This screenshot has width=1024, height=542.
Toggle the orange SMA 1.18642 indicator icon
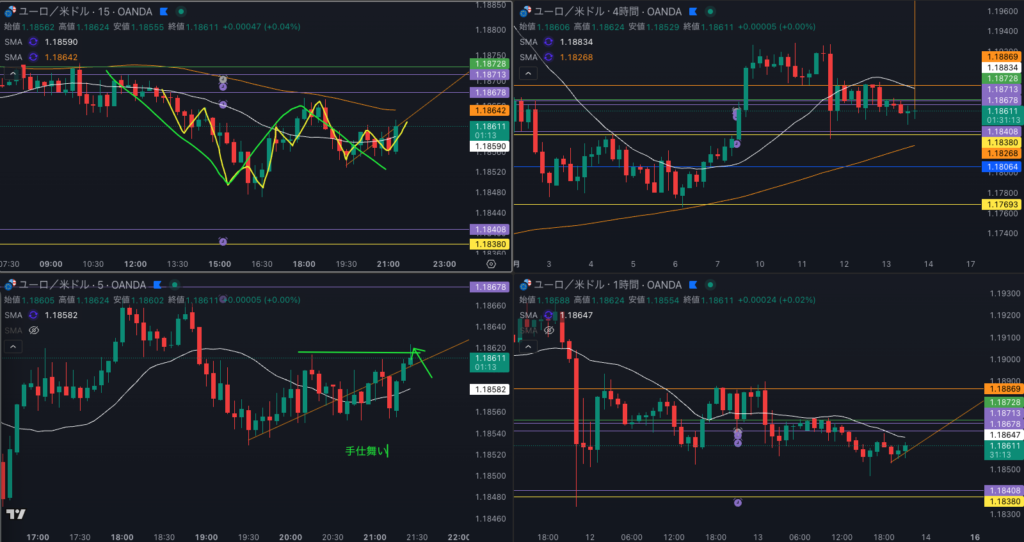[33, 57]
